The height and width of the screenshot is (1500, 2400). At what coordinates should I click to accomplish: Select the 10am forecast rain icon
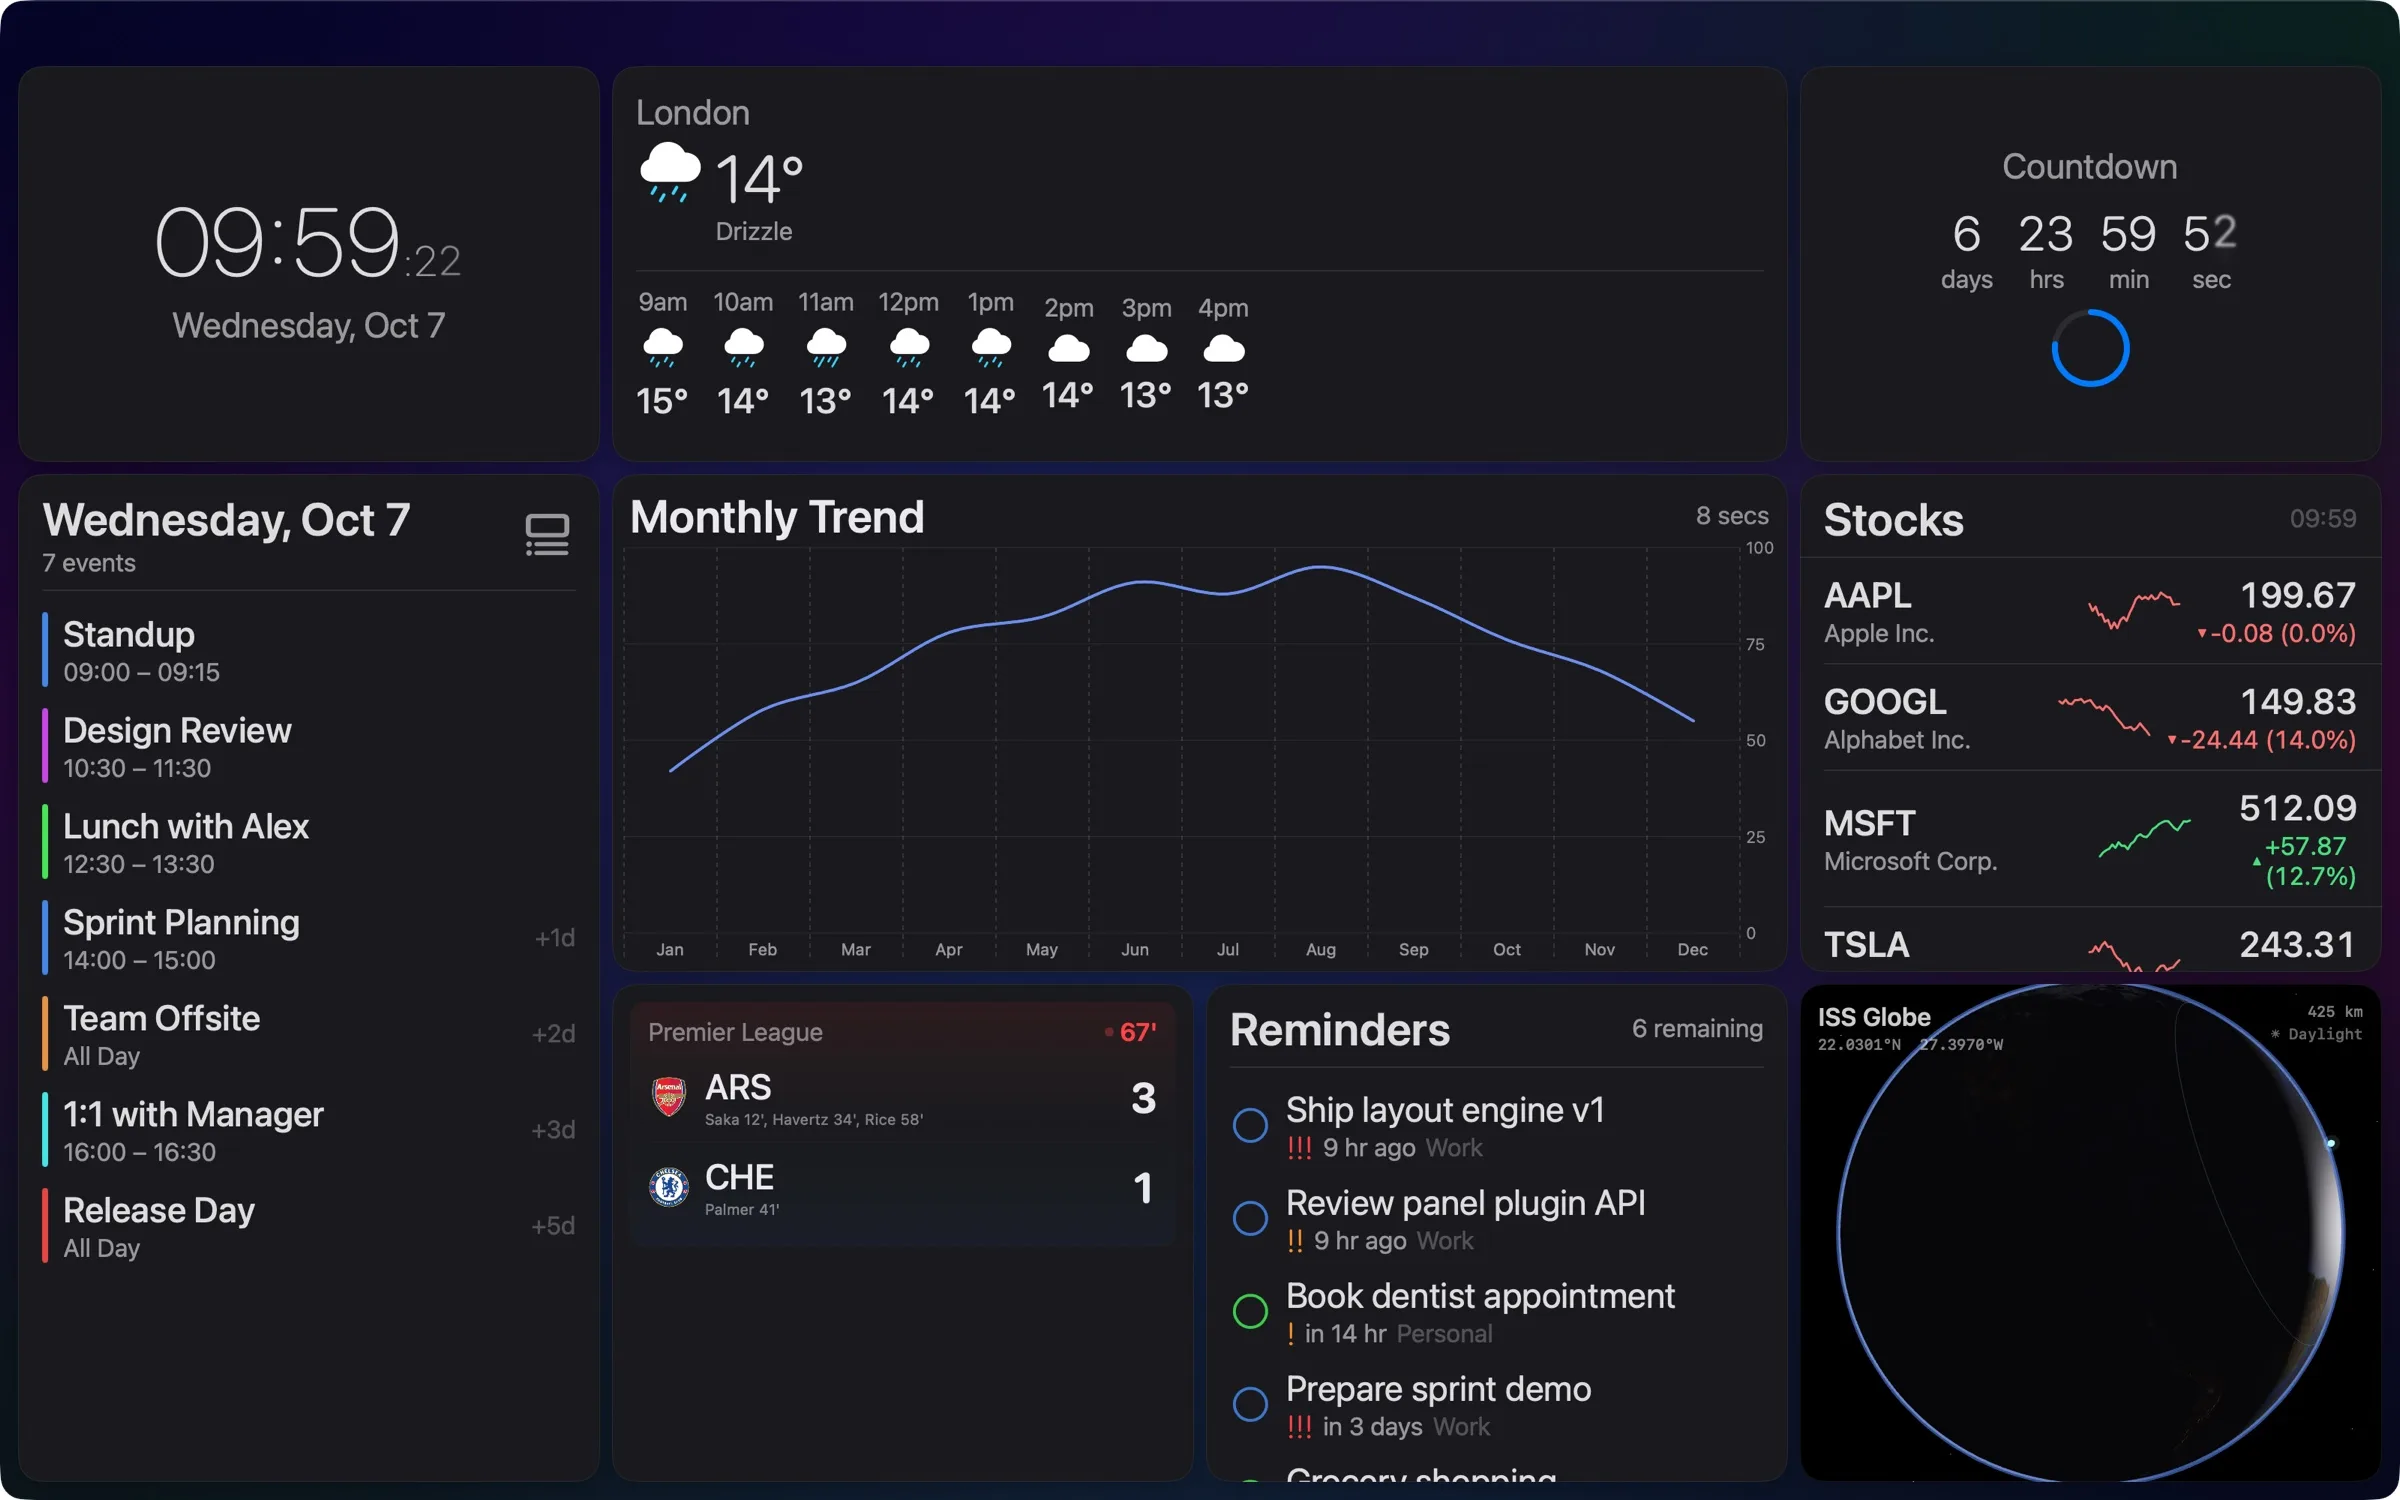(743, 349)
